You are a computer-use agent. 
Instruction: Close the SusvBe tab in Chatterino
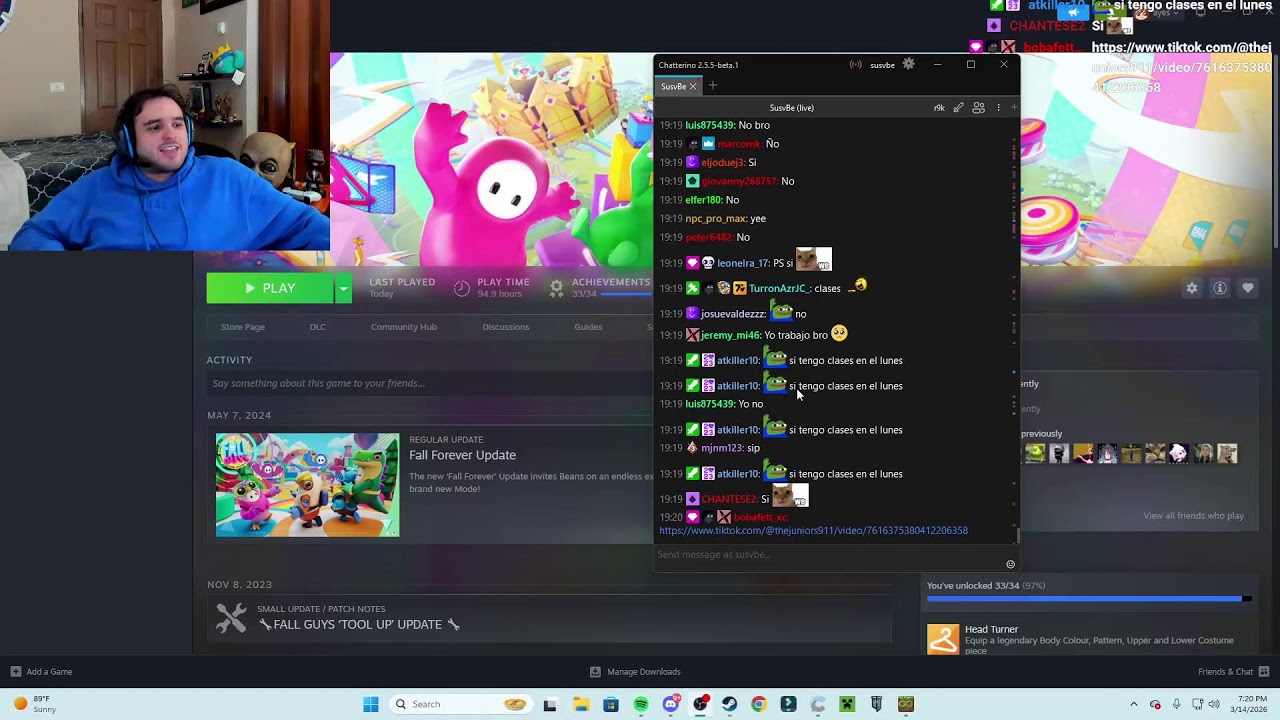(692, 87)
